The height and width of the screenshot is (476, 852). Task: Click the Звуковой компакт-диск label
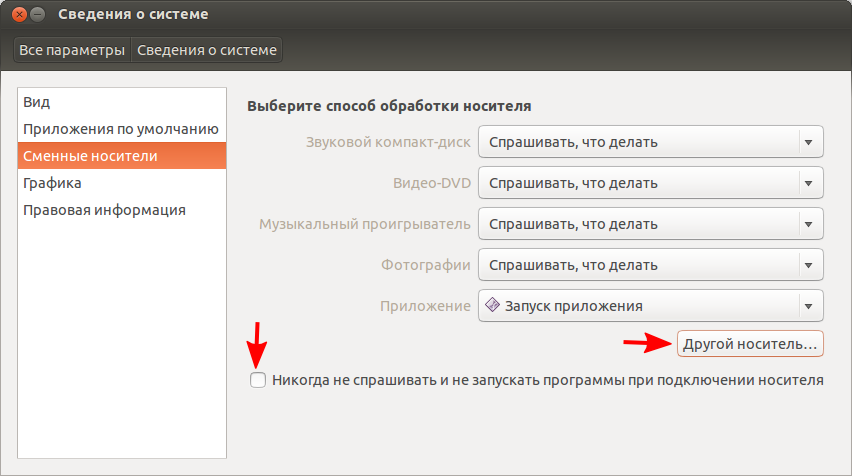pos(388,142)
